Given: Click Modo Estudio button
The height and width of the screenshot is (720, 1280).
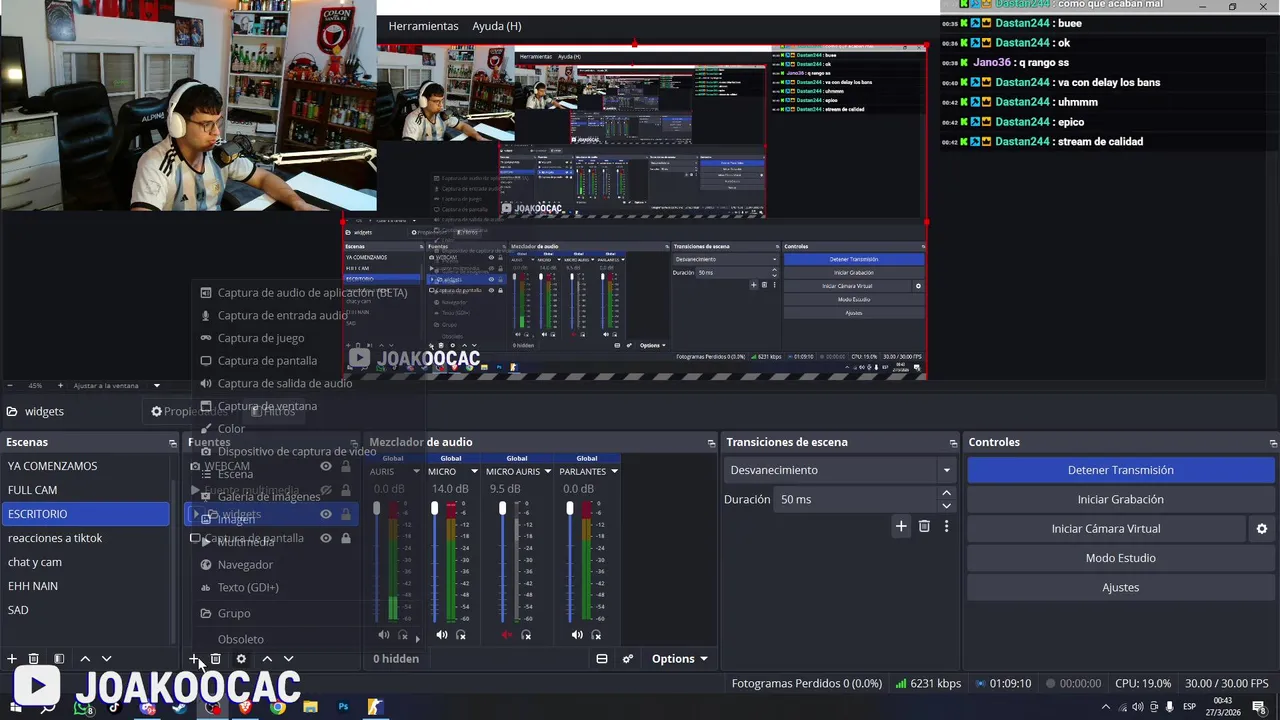Looking at the screenshot, I should [1120, 558].
